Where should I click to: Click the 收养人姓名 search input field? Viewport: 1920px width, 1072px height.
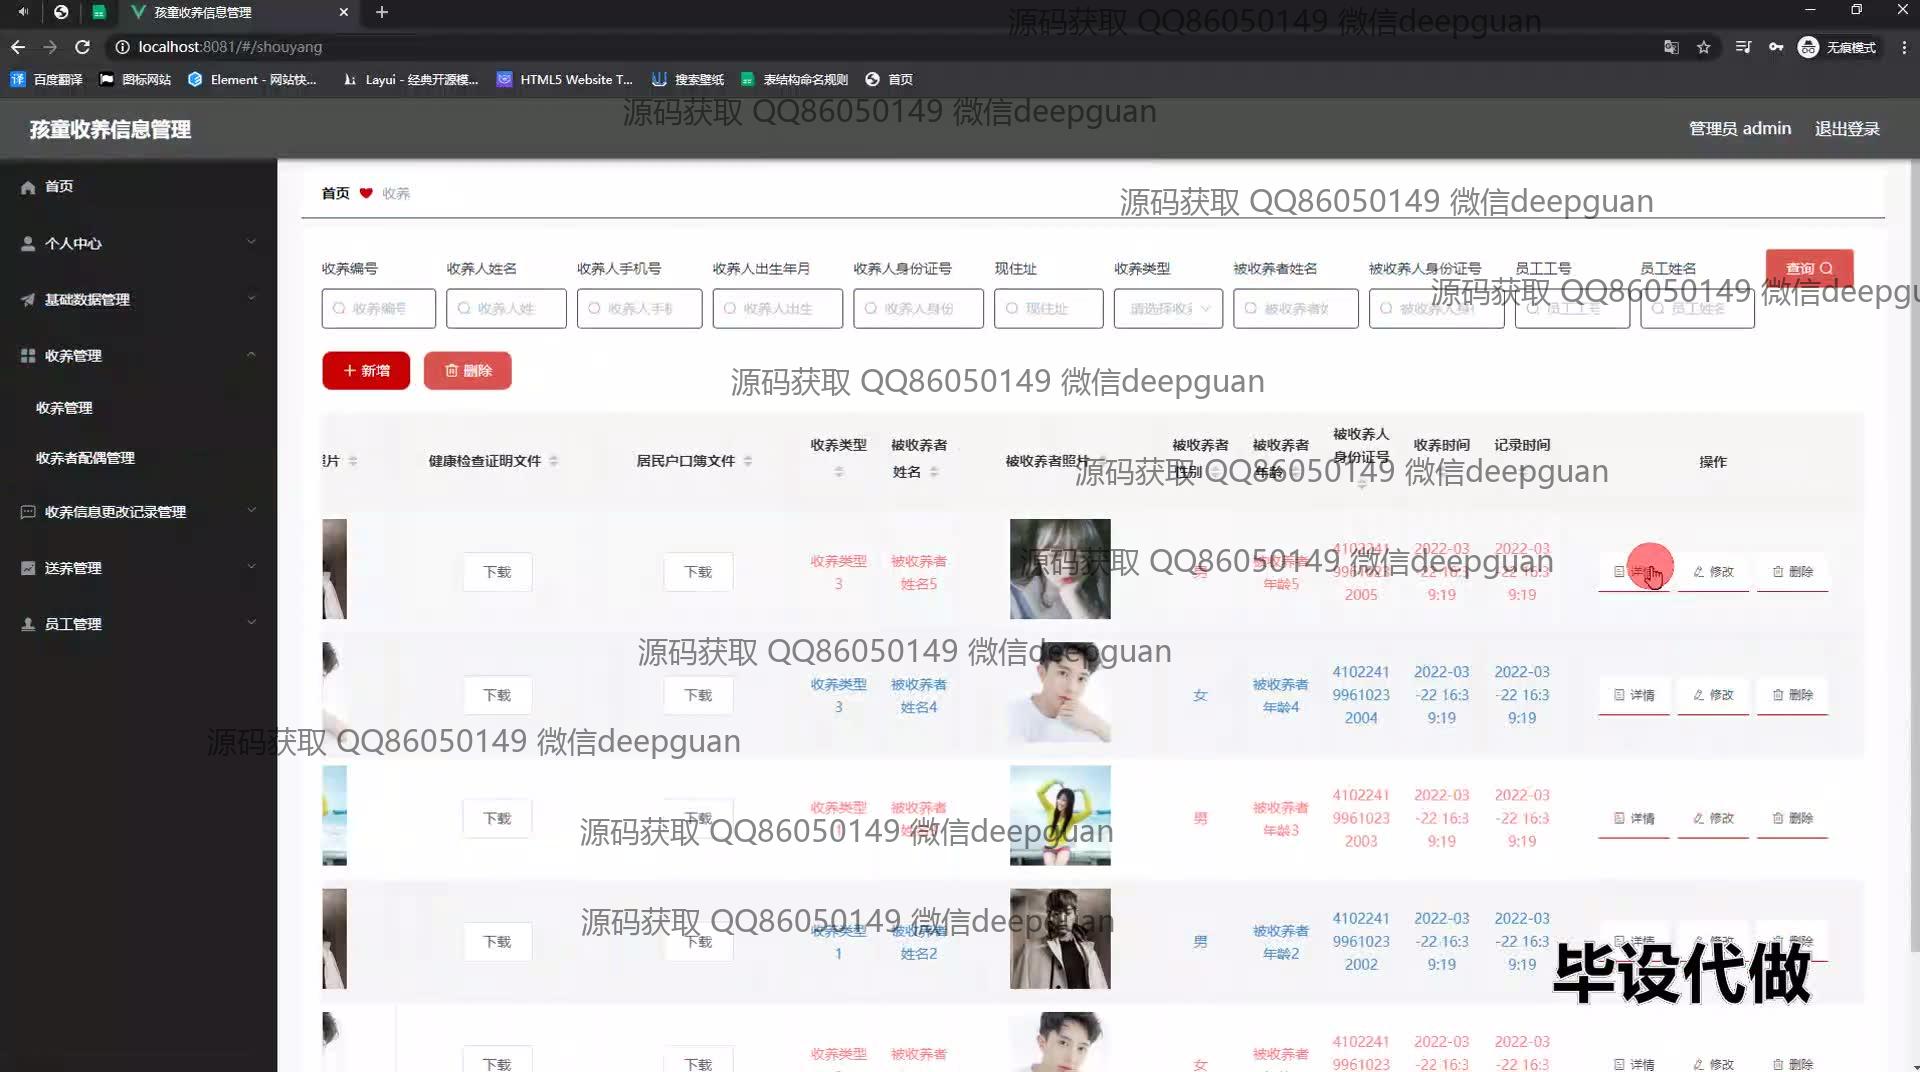[506, 309]
